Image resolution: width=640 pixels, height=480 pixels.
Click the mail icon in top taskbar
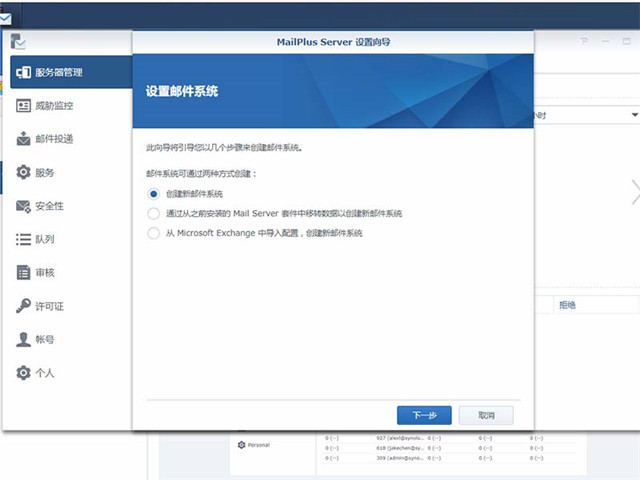[5, 19]
